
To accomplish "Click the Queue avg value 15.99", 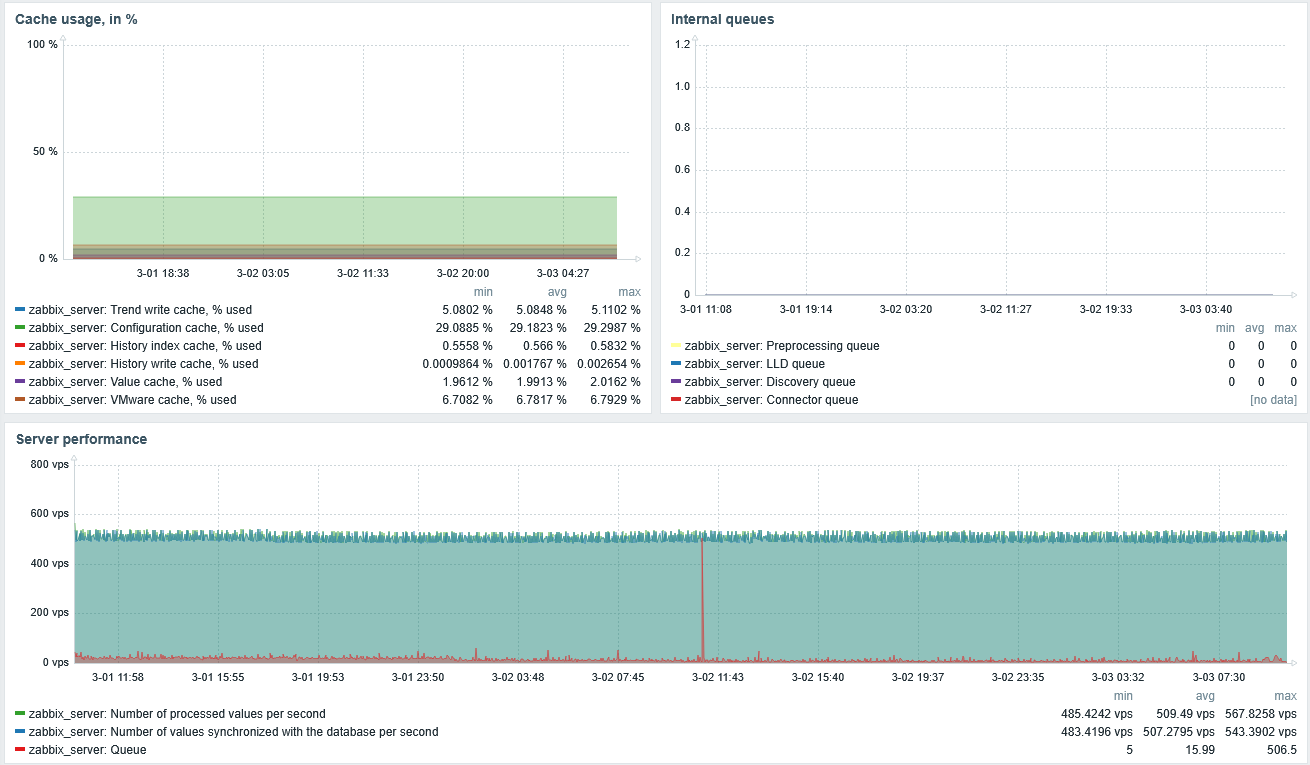I will [x=1198, y=750].
